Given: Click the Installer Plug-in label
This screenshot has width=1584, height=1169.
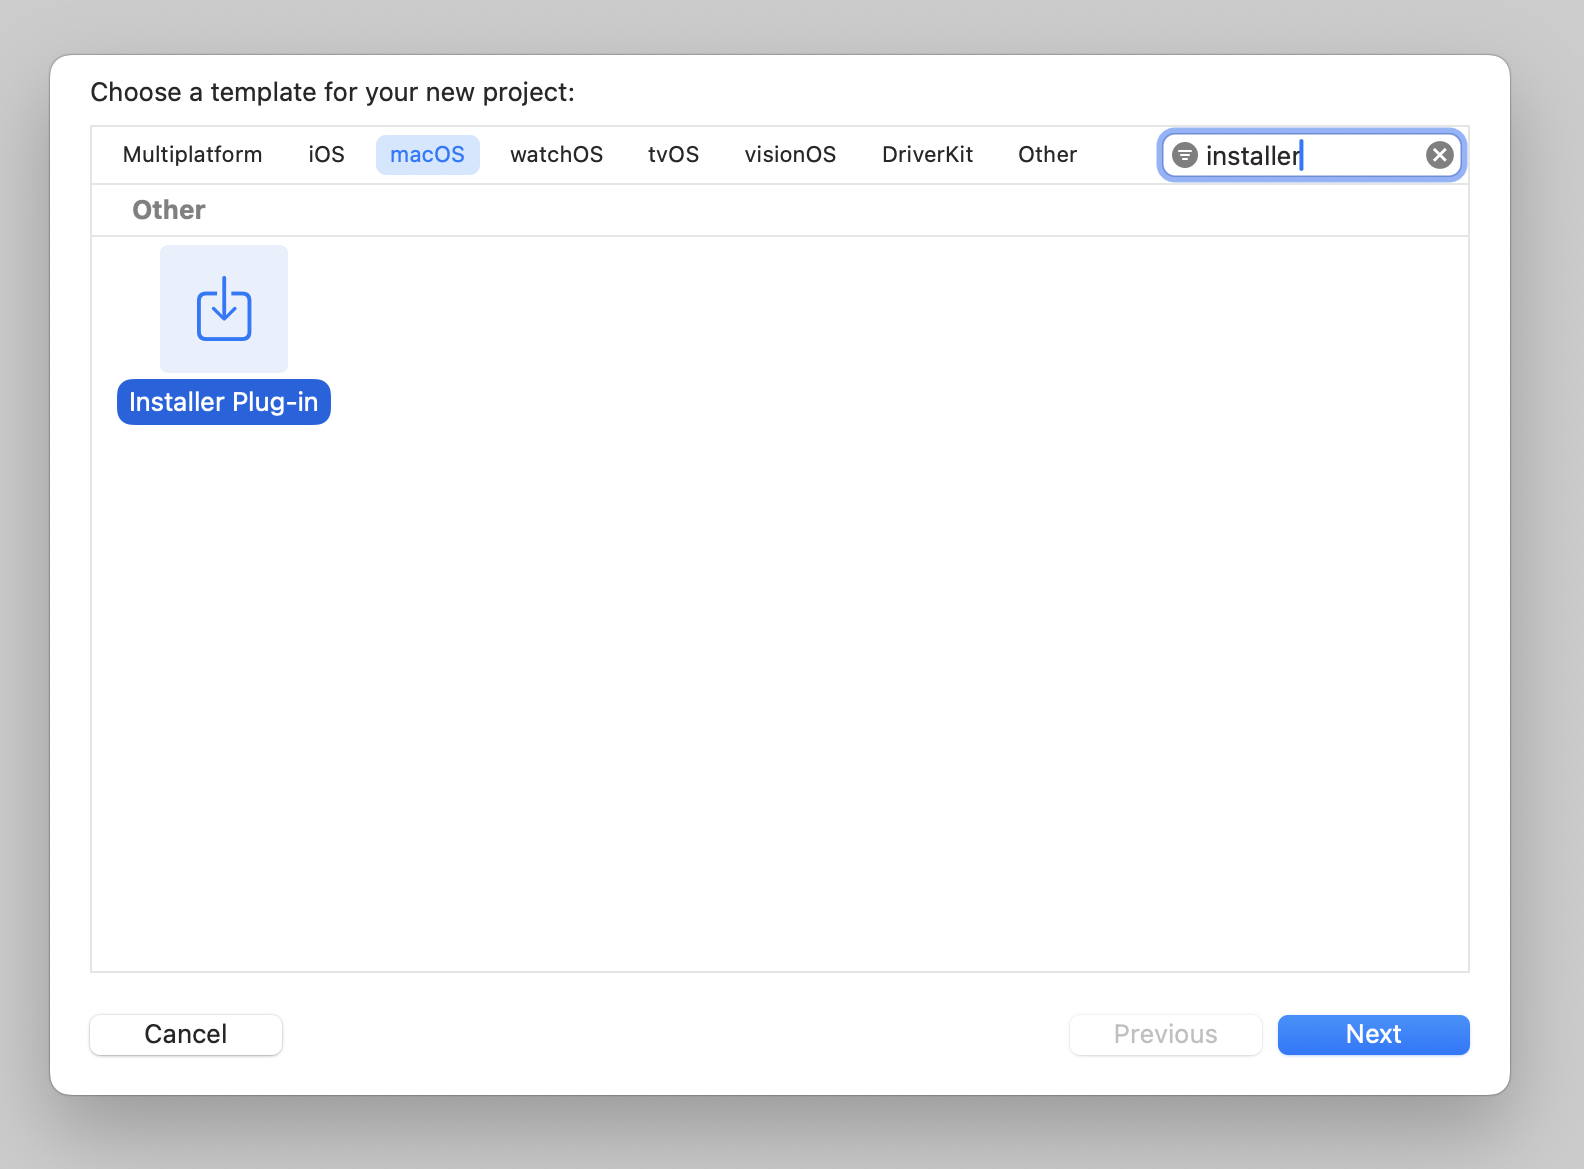Looking at the screenshot, I should click(x=224, y=402).
